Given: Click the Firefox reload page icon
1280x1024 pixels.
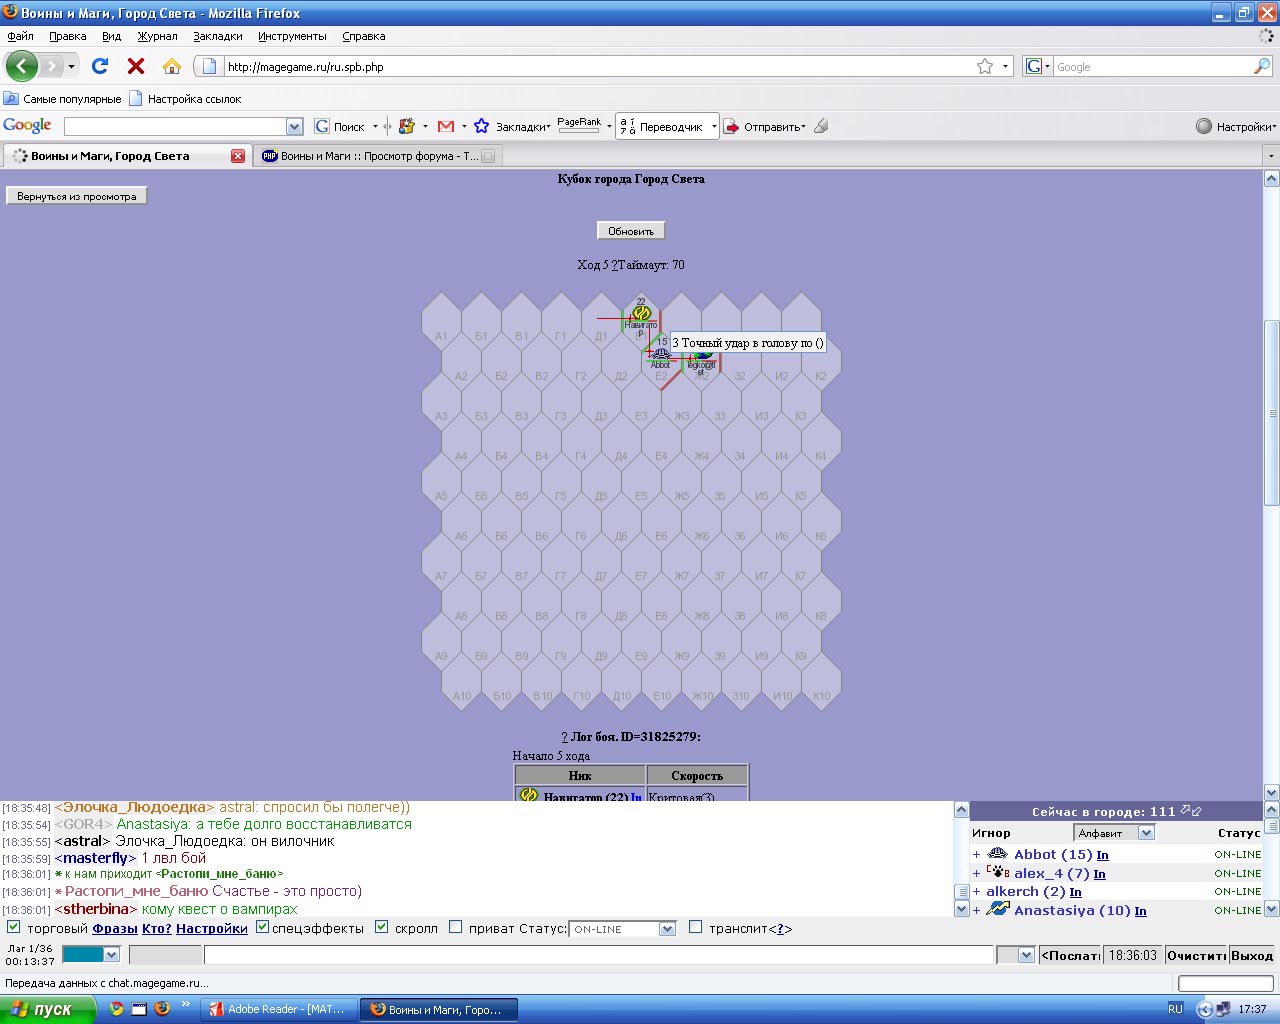Looking at the screenshot, I should click(100, 66).
